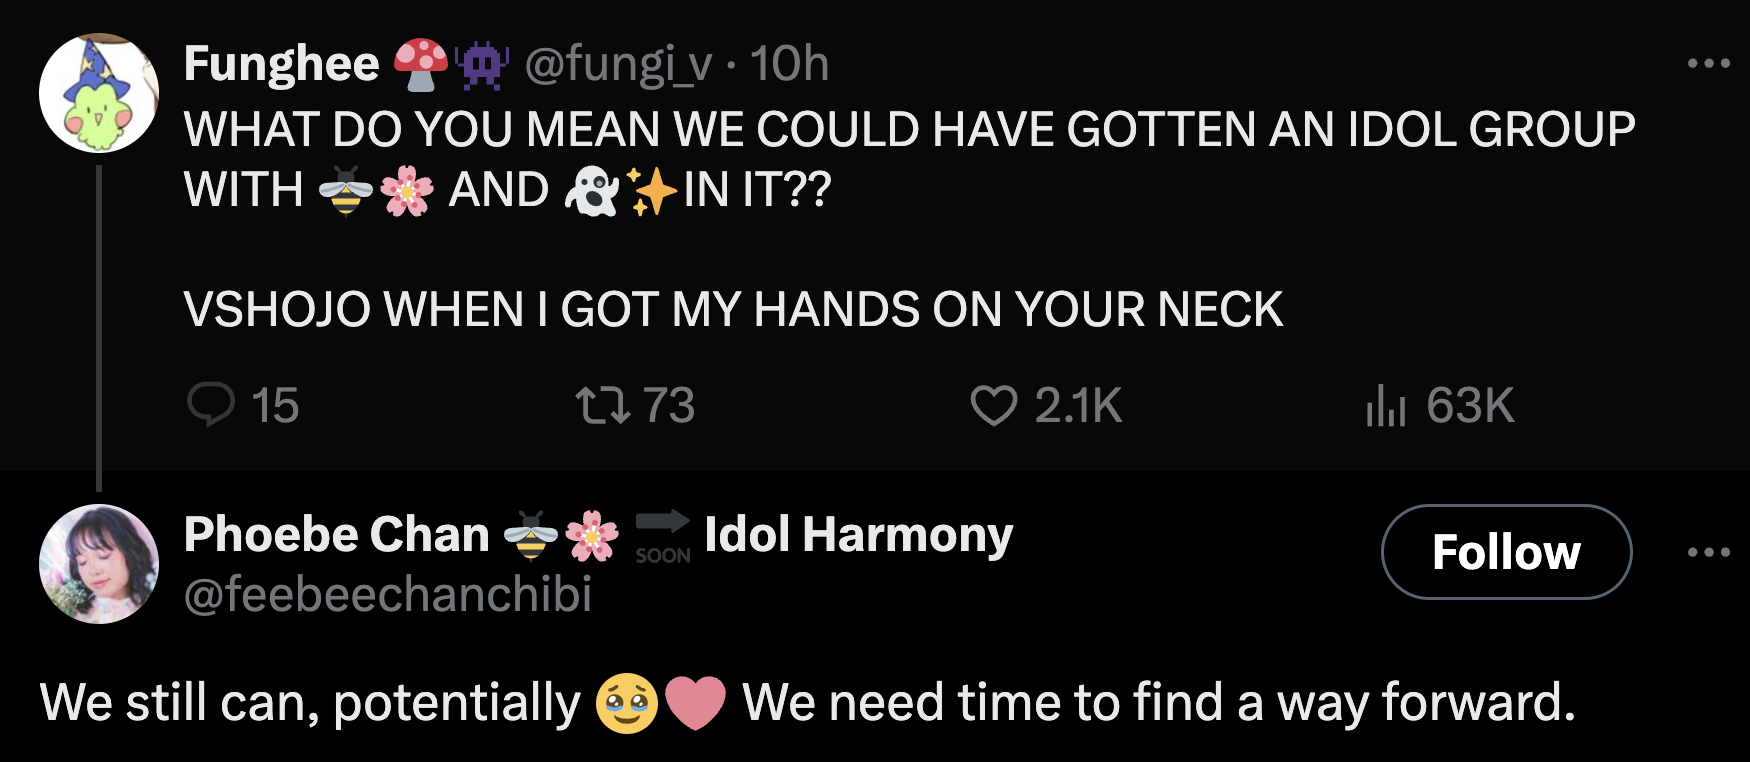Viewport: 1750px width, 762px height.
Task: Open Phoebe Chan's profile picture
Action: coord(98,564)
